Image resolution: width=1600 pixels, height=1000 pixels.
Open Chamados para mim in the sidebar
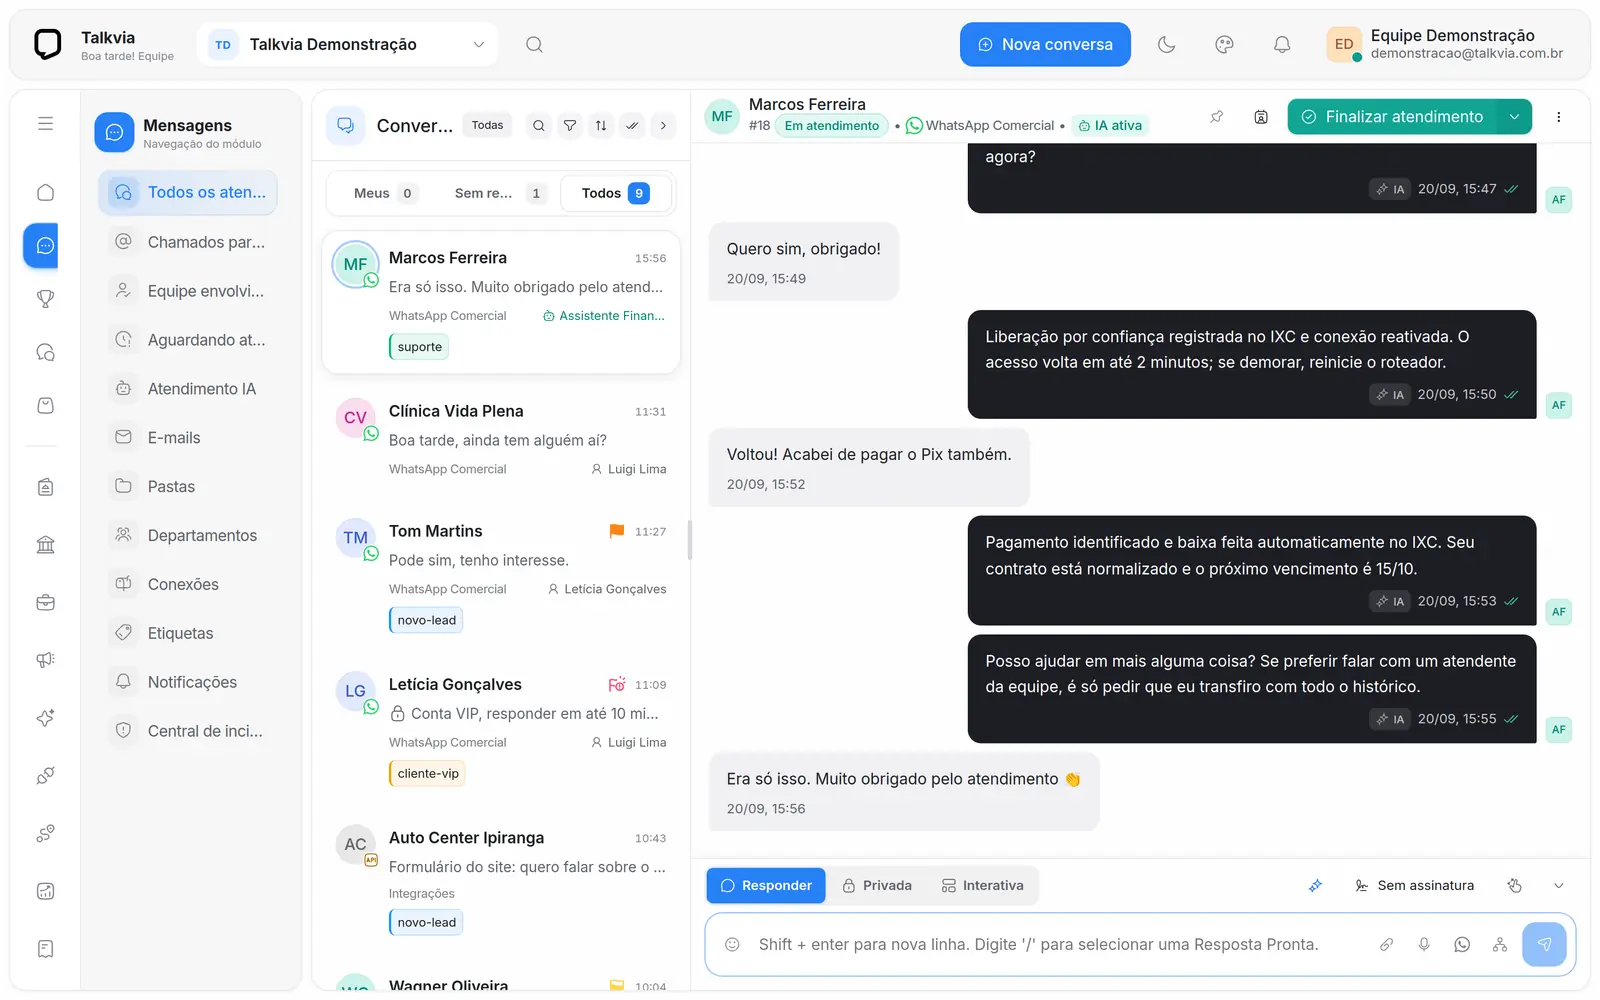pyautogui.click(x=188, y=242)
